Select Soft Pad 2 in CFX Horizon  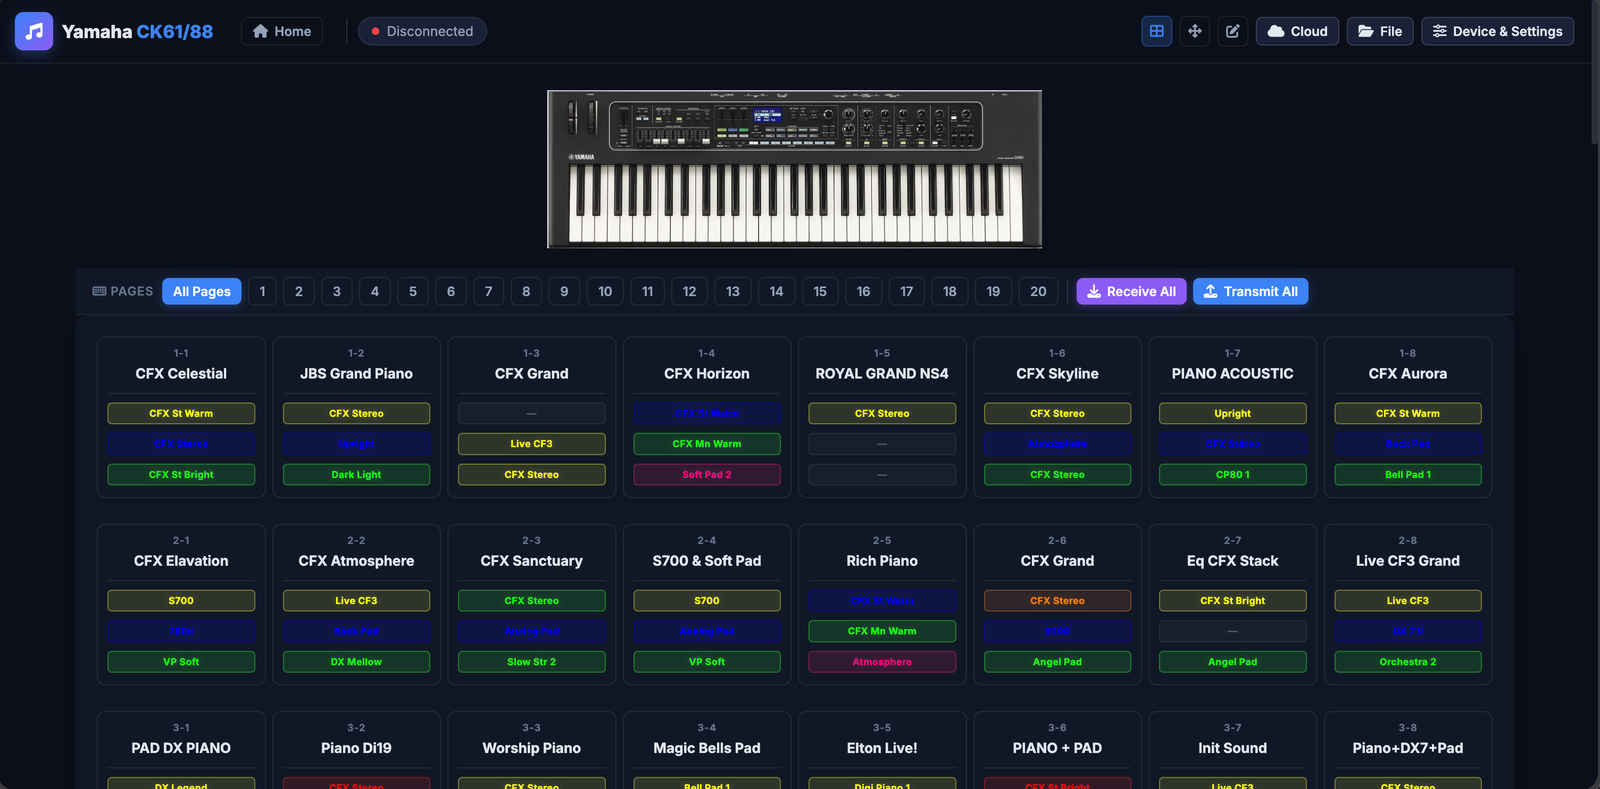tap(707, 474)
